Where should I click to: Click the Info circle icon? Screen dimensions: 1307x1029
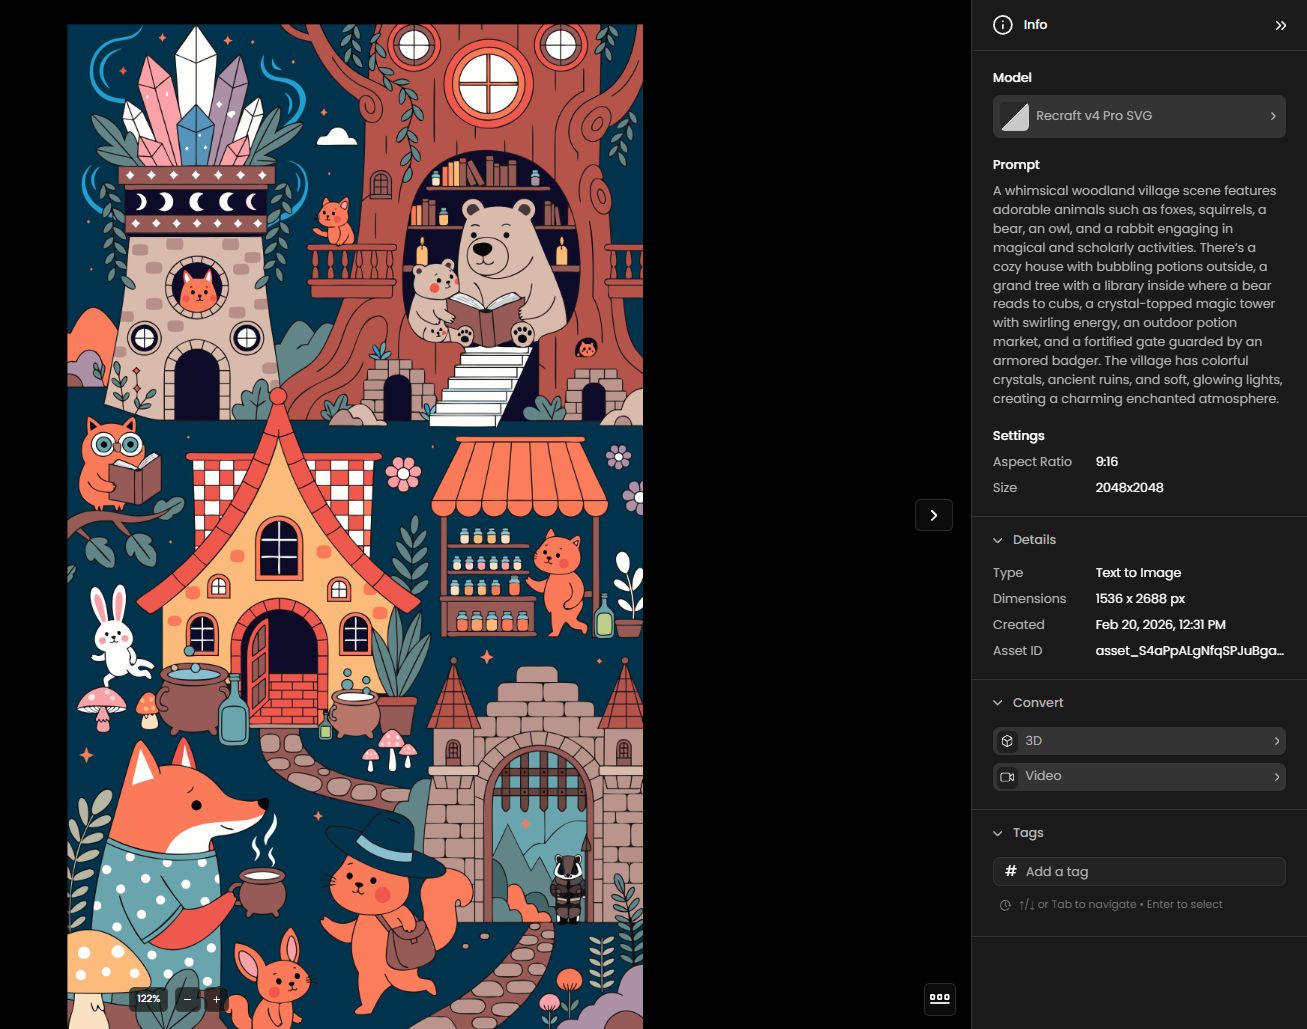pyautogui.click(x=1002, y=25)
